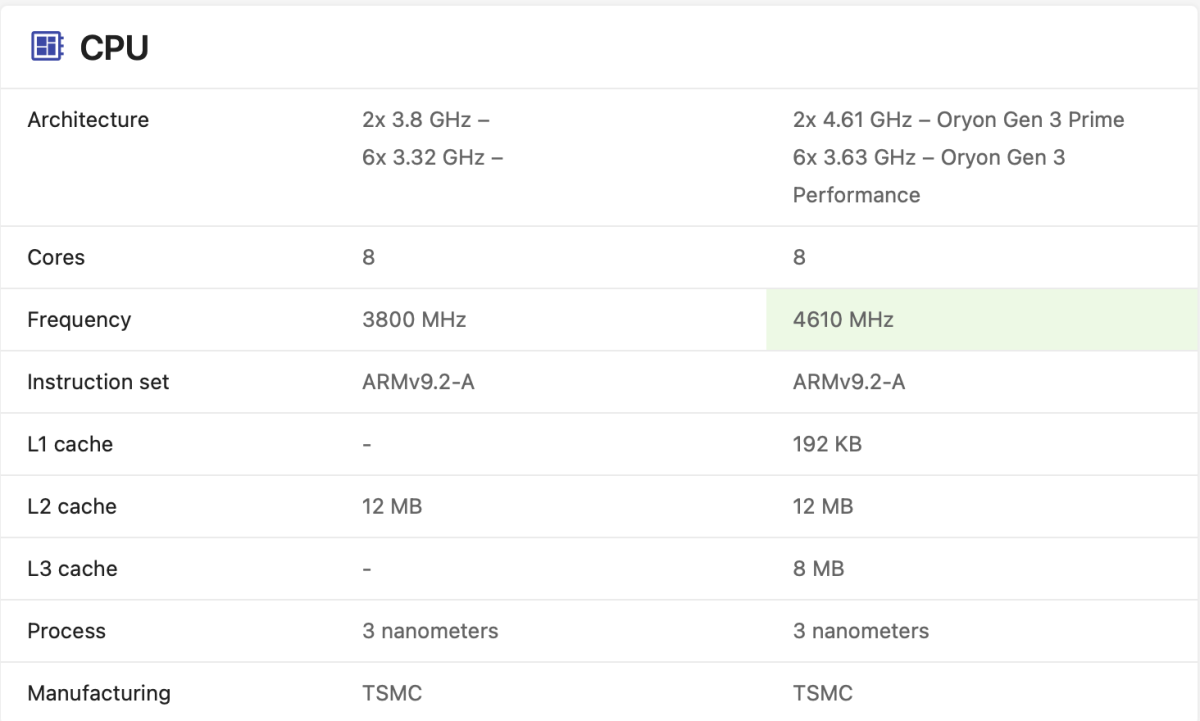The height and width of the screenshot is (721, 1200).
Task: Click the CPU chip icon
Action: (x=47, y=46)
